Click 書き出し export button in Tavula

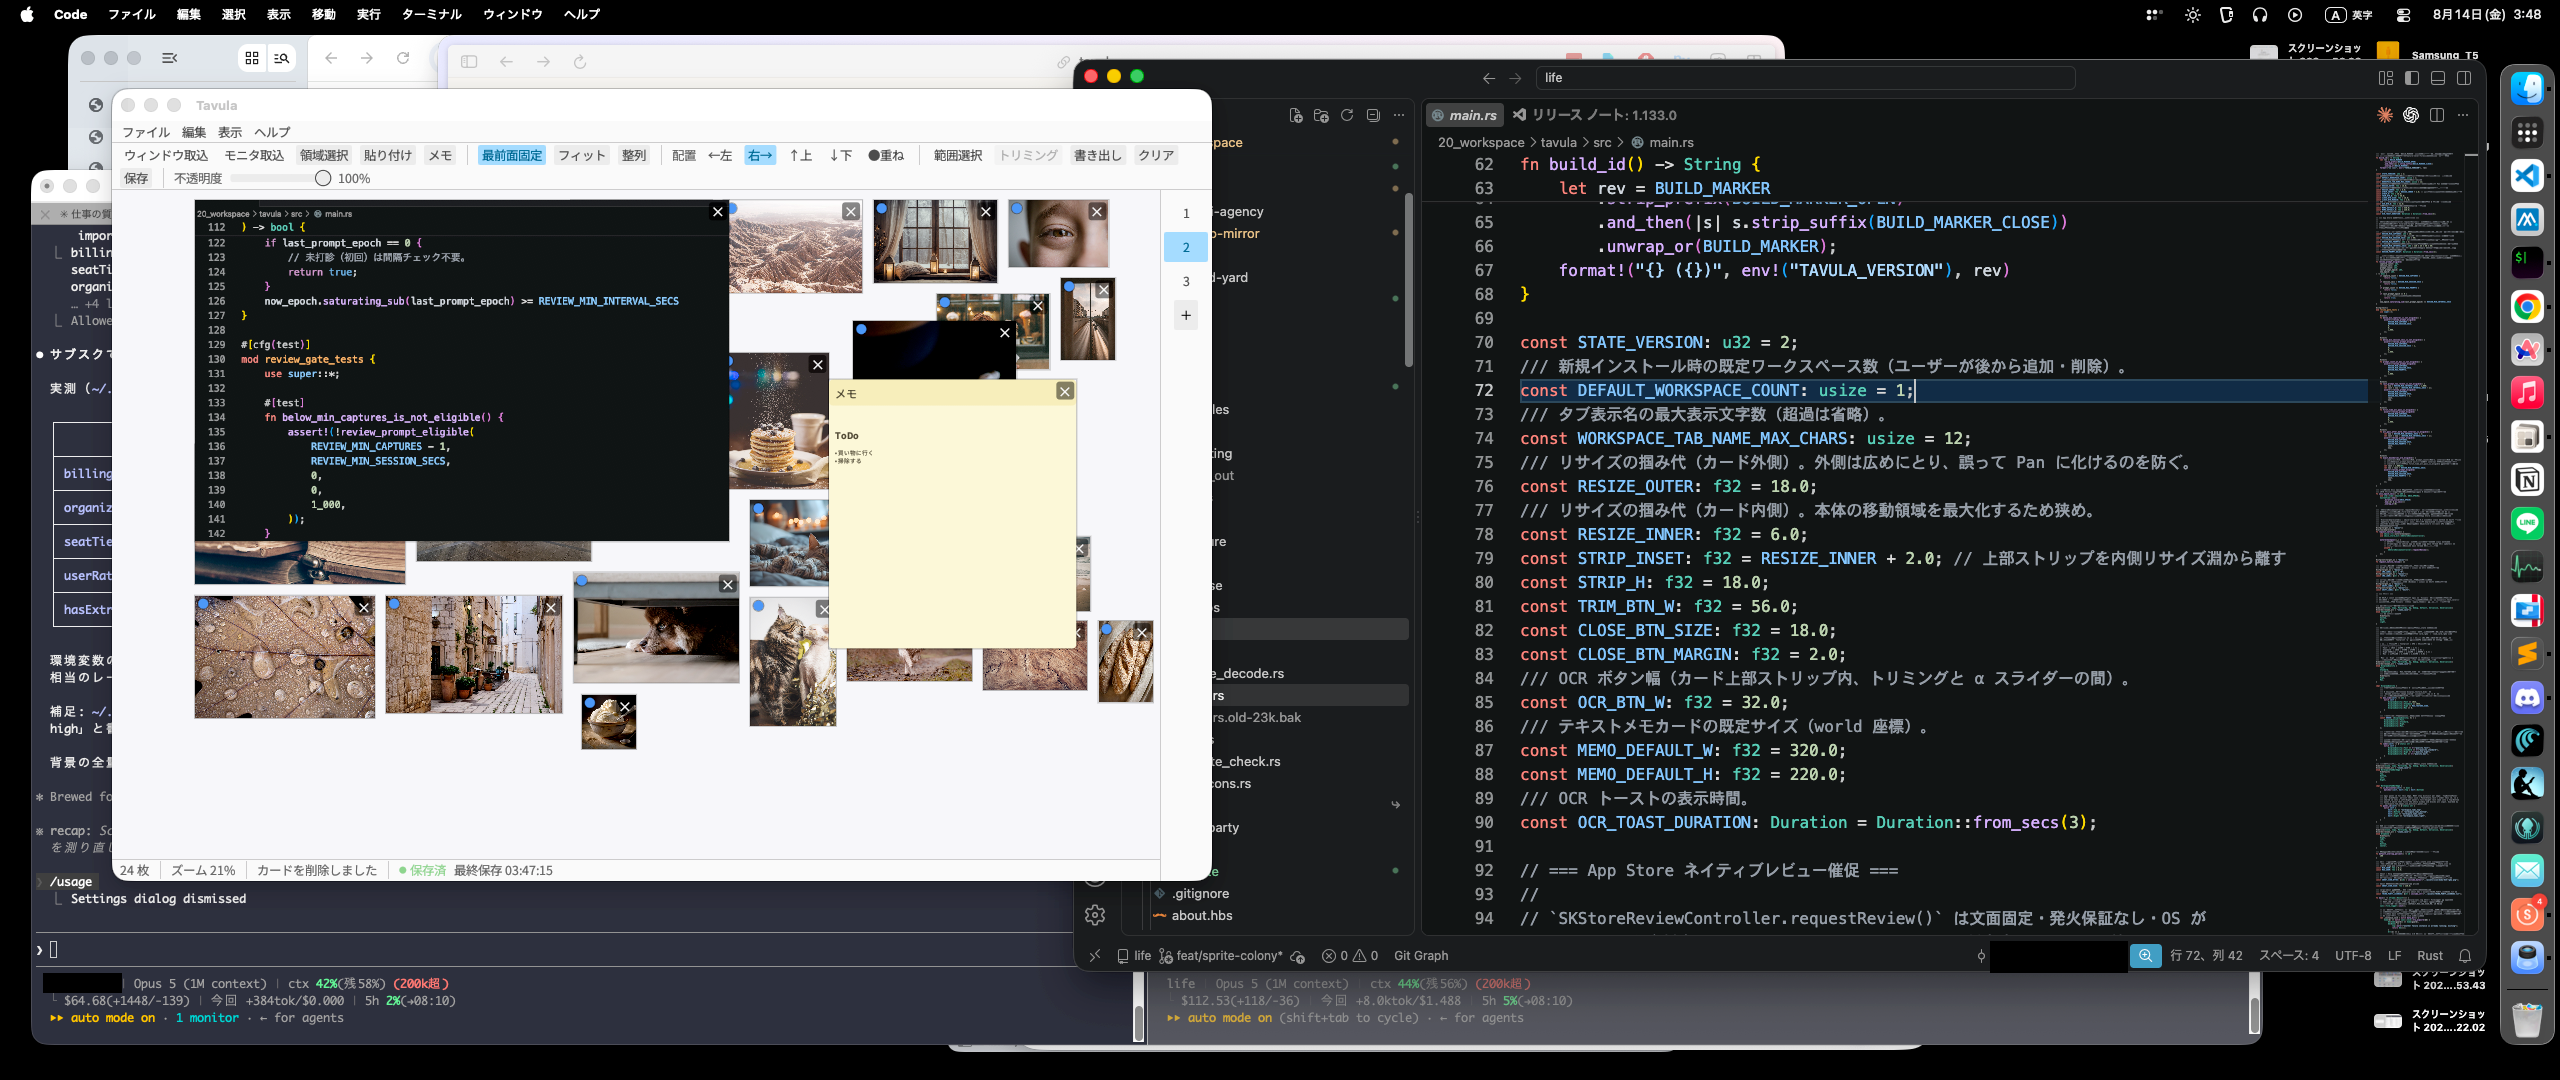[x=1098, y=155]
